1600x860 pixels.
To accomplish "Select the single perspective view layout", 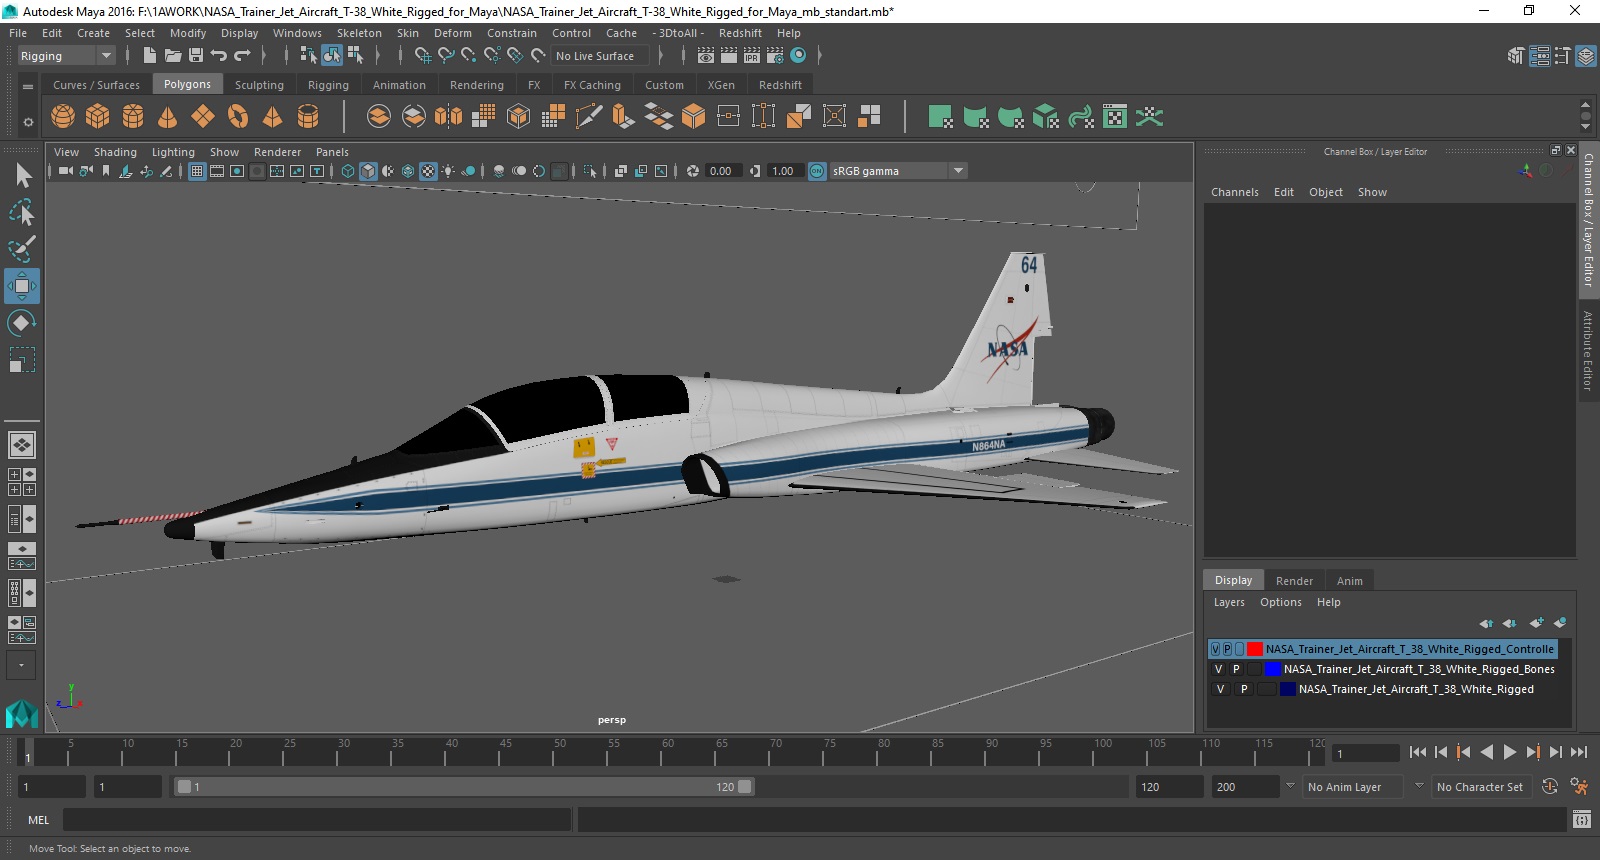I will tap(22, 445).
